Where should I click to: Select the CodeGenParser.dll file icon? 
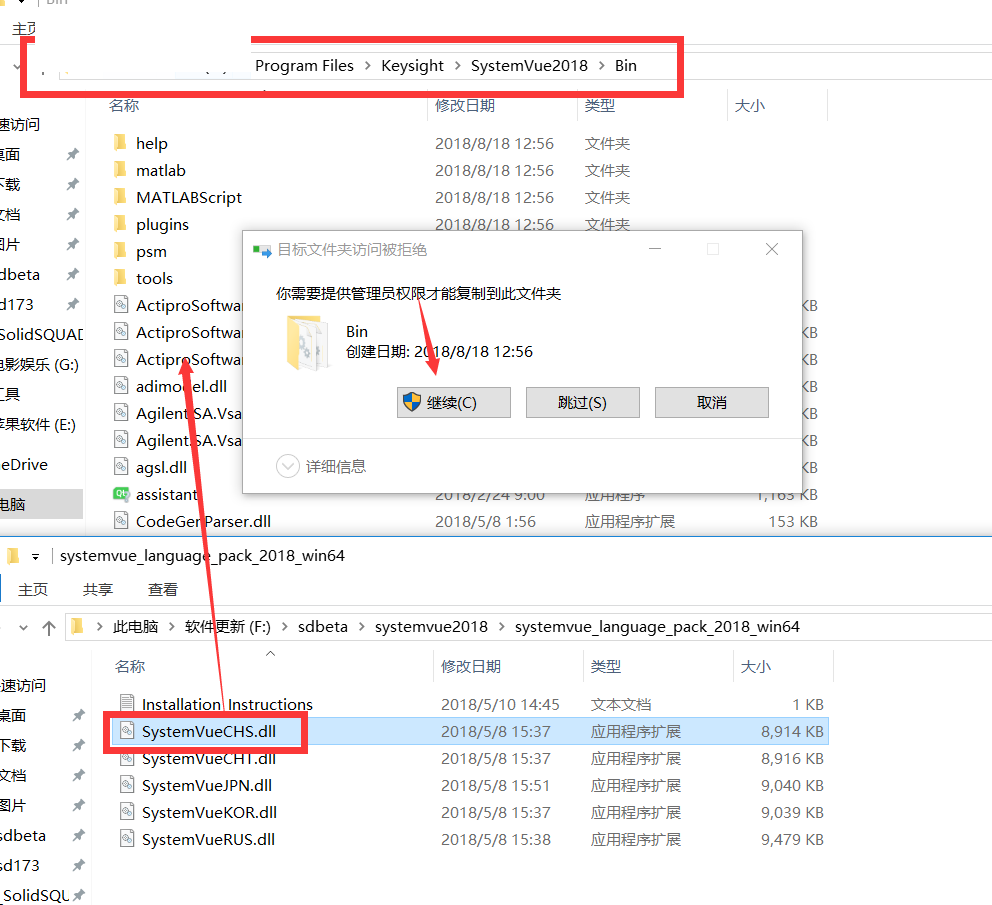(x=121, y=521)
